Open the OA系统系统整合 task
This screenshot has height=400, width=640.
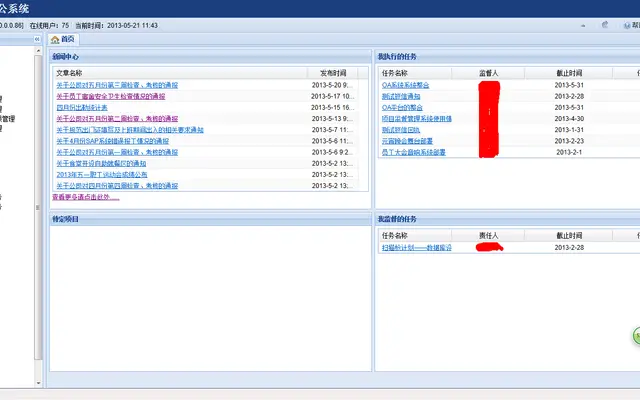pyautogui.click(x=405, y=85)
